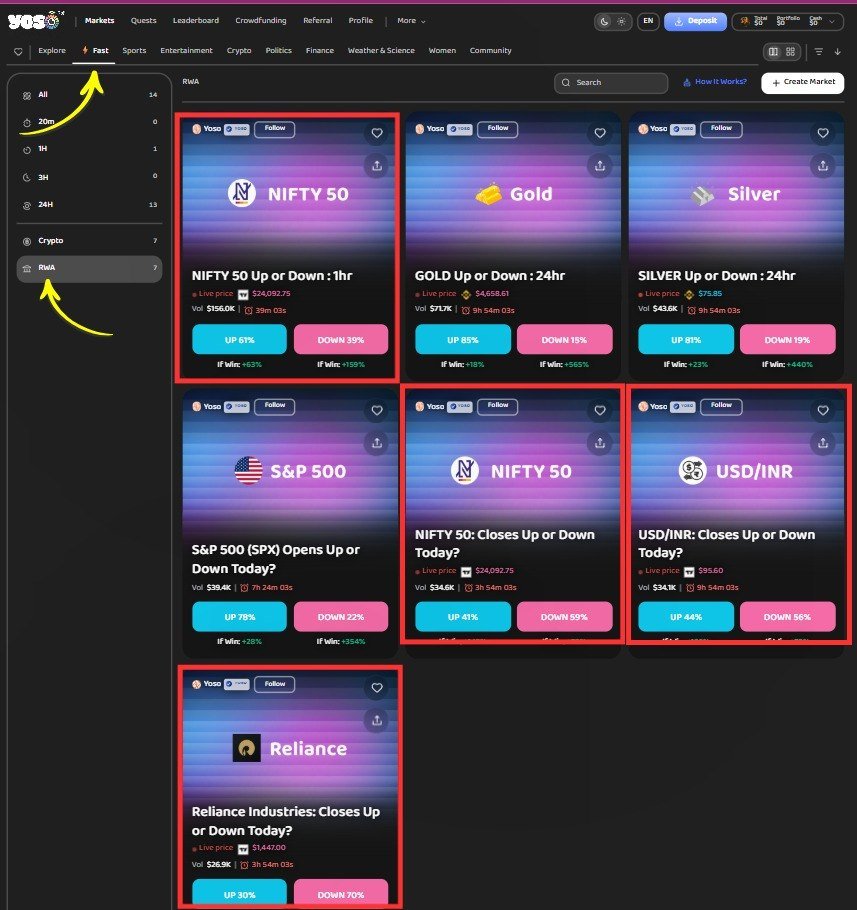
Task: Switch to dark mode moon toggle
Action: [605, 21]
